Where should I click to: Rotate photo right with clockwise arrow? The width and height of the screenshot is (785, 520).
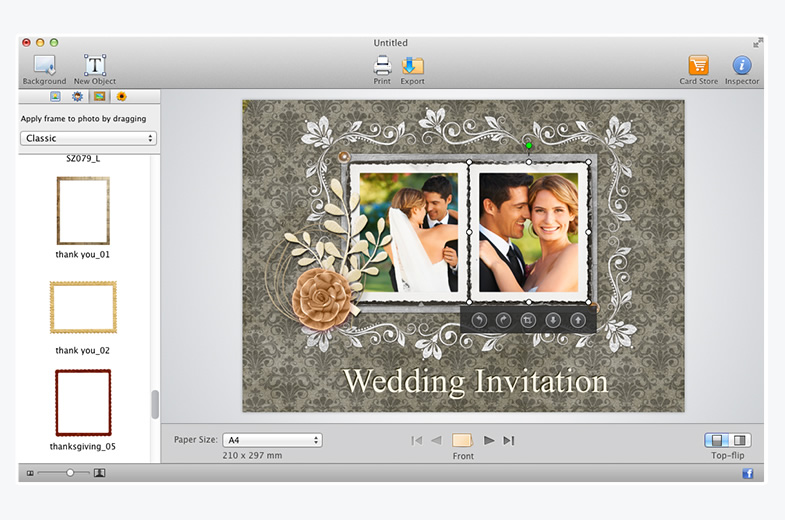click(503, 320)
